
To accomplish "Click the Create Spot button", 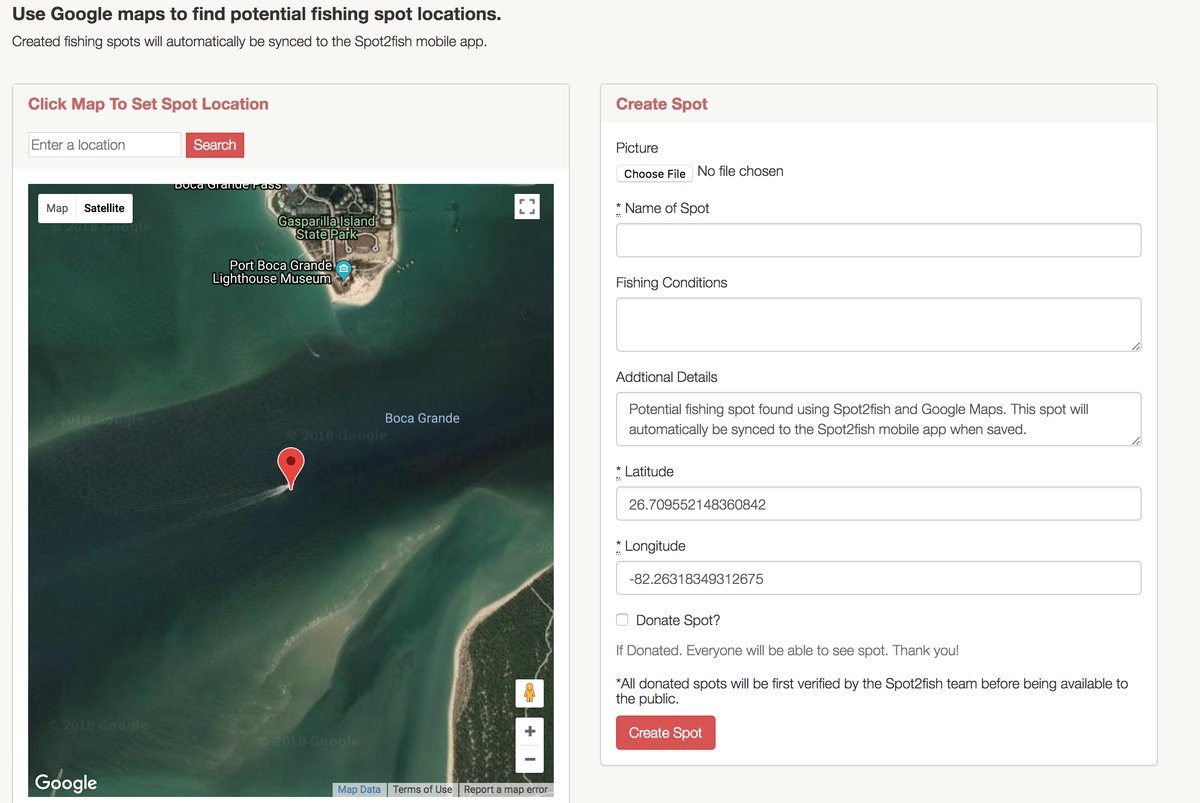I will 666,733.
